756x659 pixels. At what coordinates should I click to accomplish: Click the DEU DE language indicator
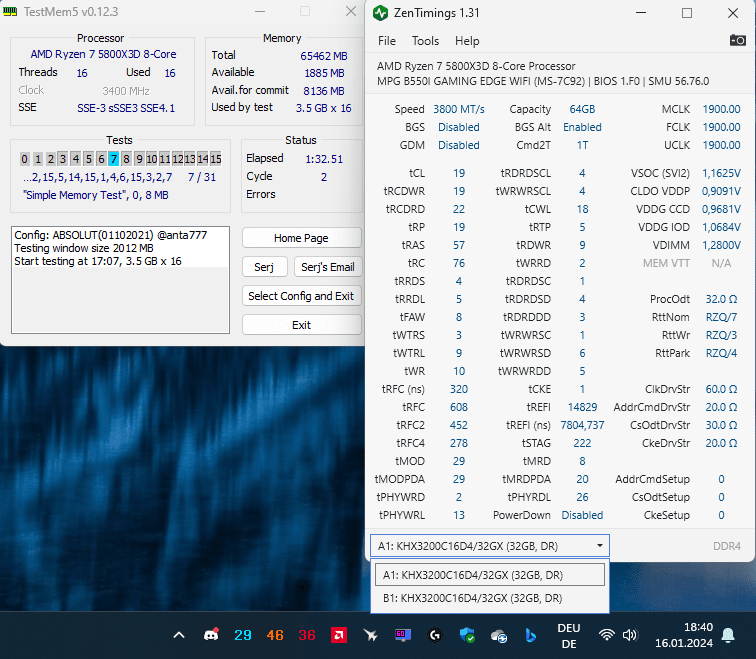click(569, 636)
